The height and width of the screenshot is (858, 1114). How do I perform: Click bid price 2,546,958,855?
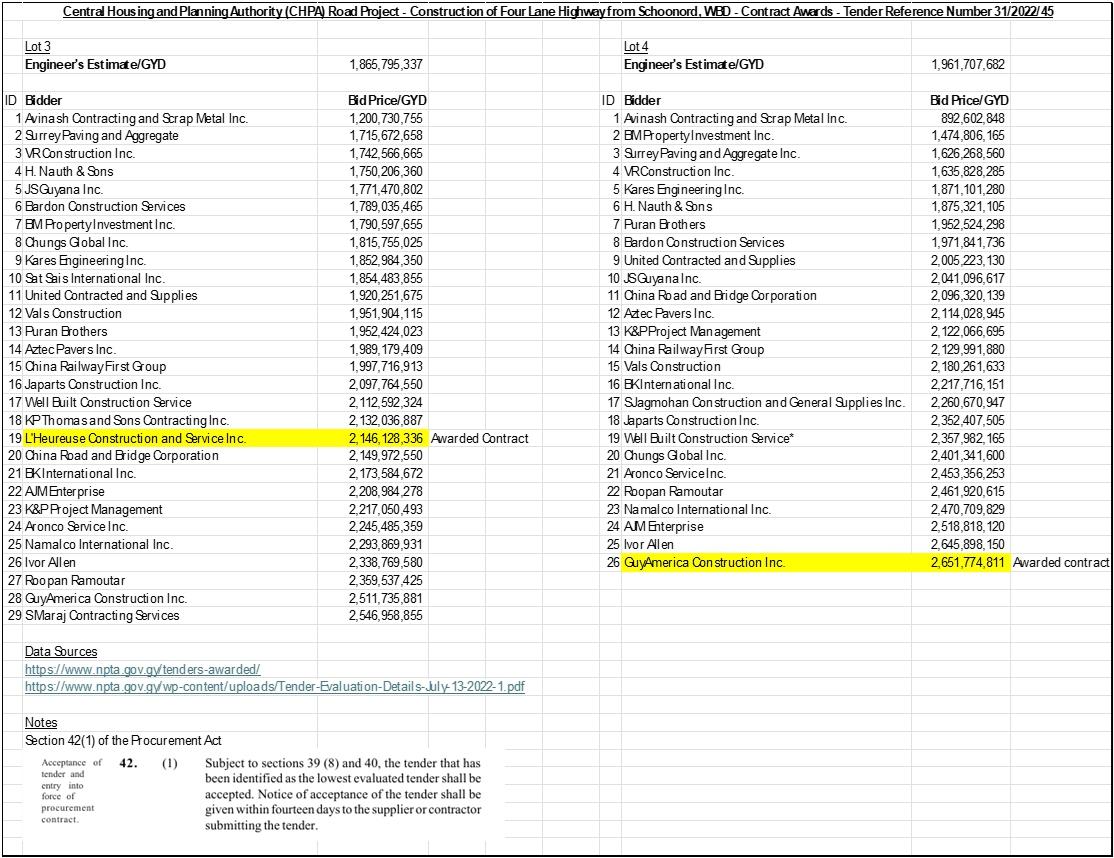[386, 616]
